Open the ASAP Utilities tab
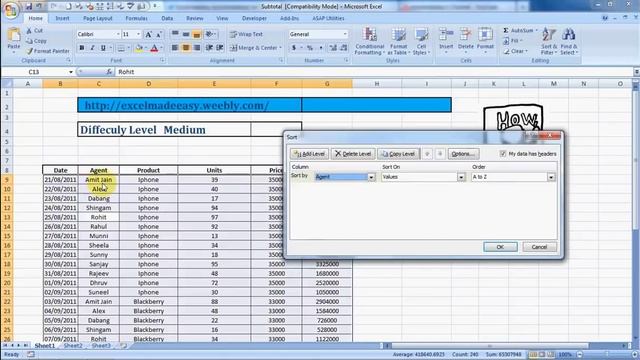 click(328, 18)
